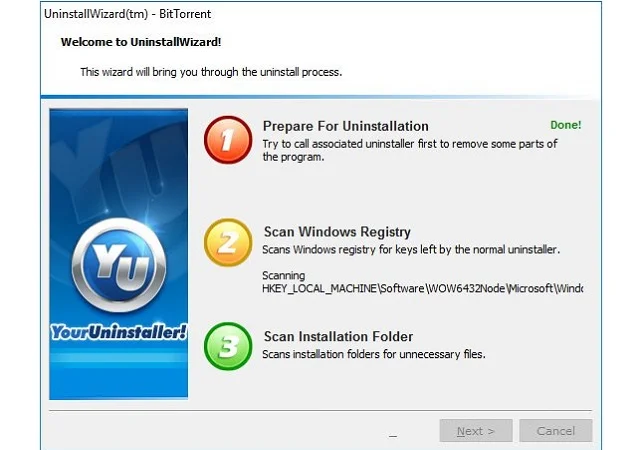Screen dimensions: 640x450
Task: Click the wizard introduction subtitle text
Action: pos(211,72)
